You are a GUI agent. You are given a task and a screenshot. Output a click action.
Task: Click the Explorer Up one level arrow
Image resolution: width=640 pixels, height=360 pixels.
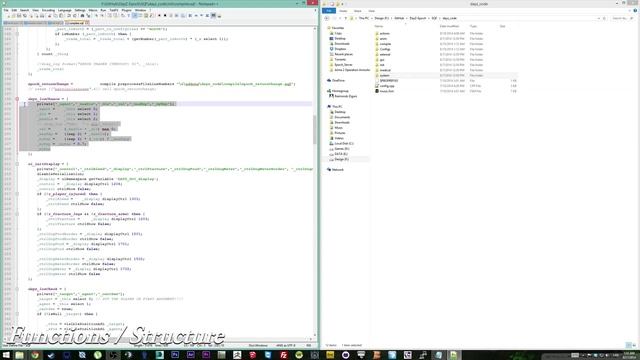346,18
